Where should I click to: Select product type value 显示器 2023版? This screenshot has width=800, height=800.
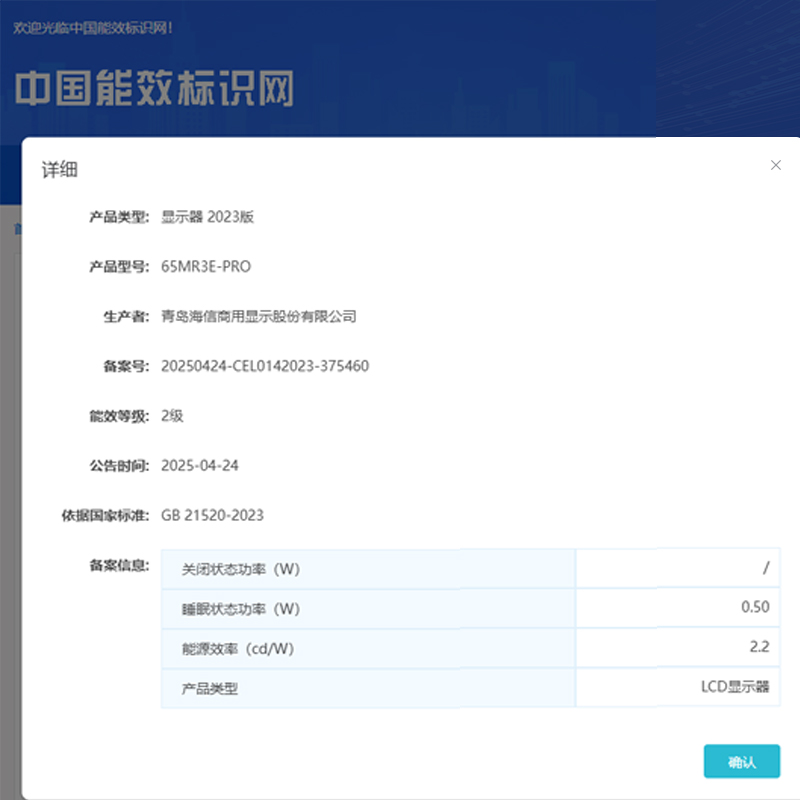pos(207,217)
